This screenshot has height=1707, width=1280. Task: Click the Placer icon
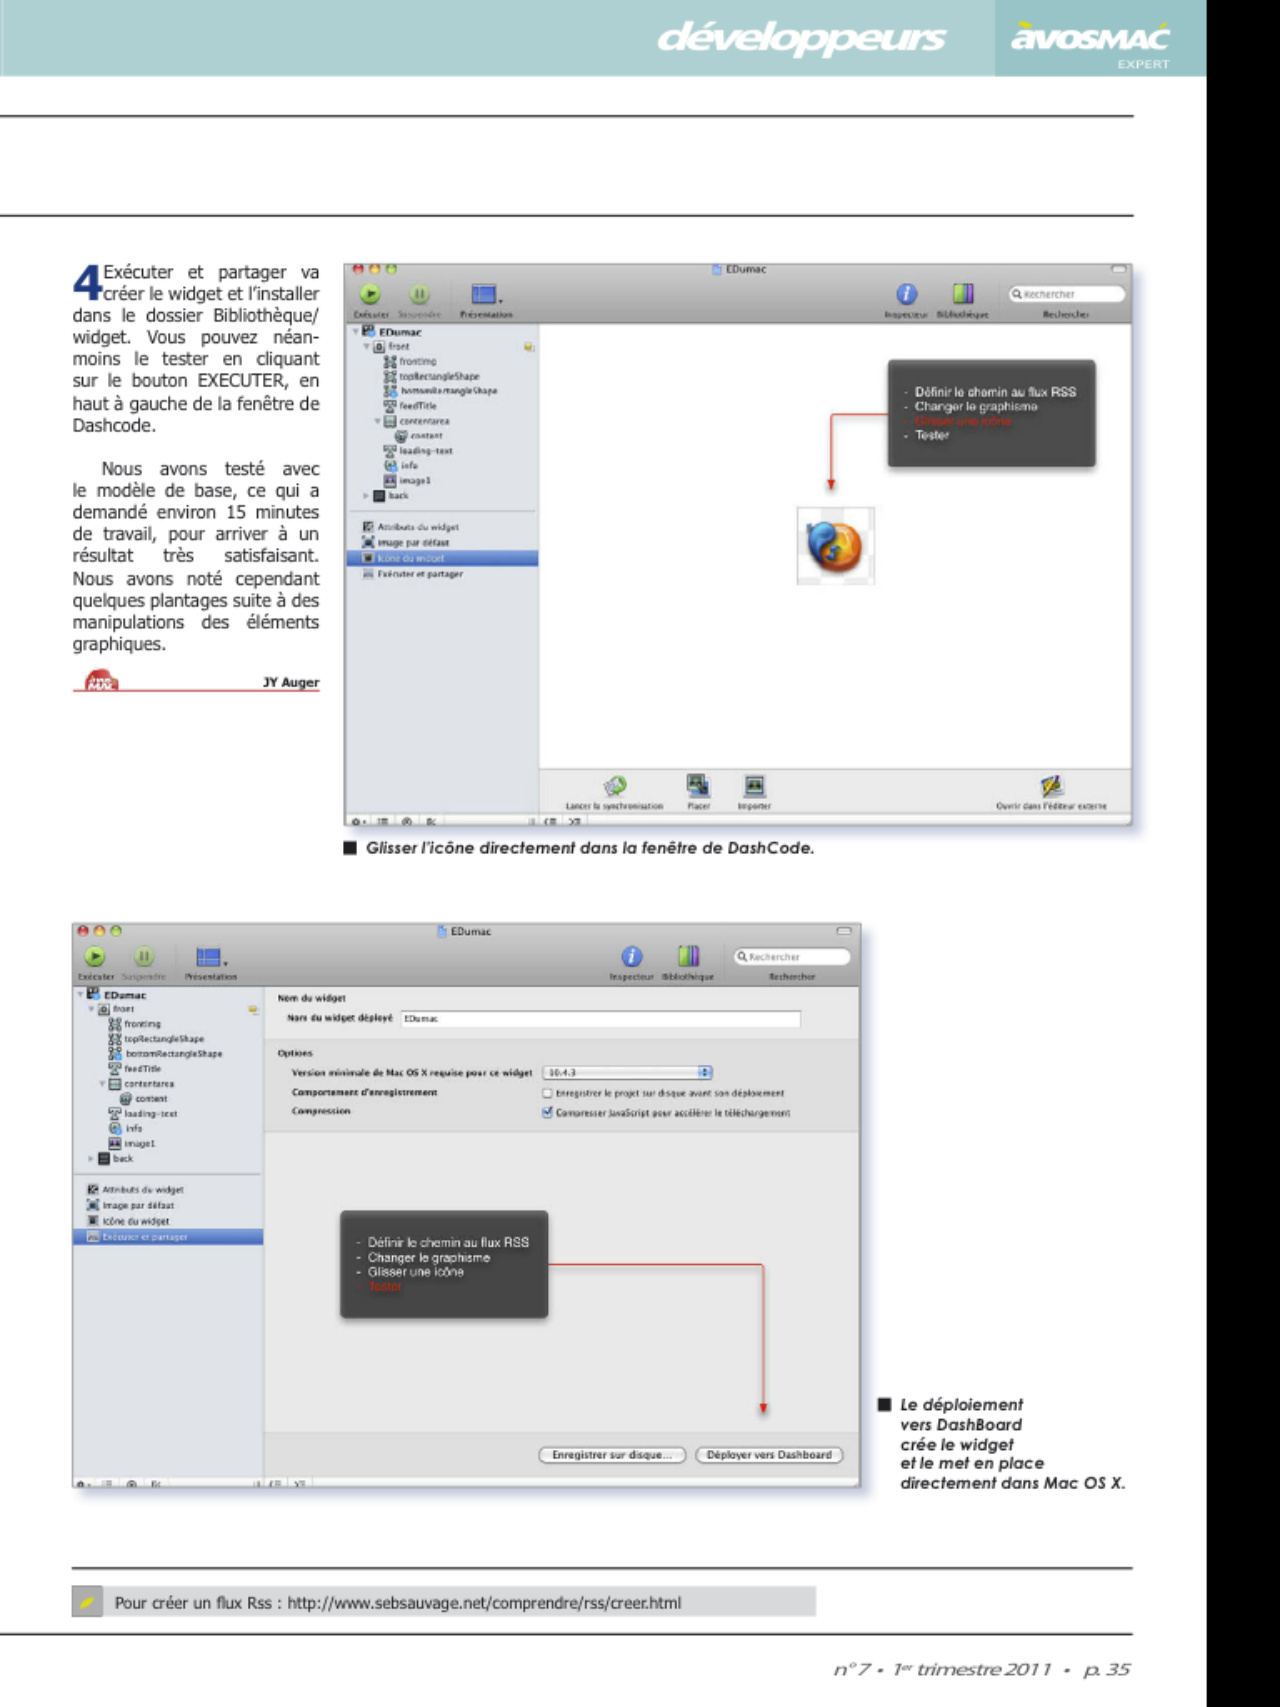[x=698, y=786]
